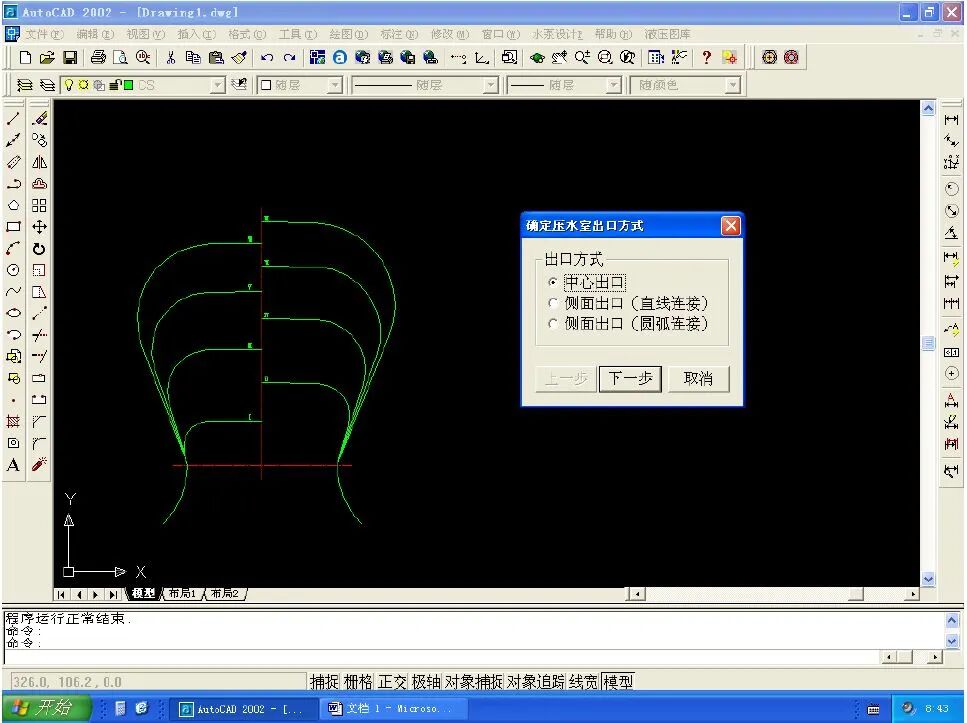967x723 pixels.
Task: Click the Help question mark icon
Action: 707,57
